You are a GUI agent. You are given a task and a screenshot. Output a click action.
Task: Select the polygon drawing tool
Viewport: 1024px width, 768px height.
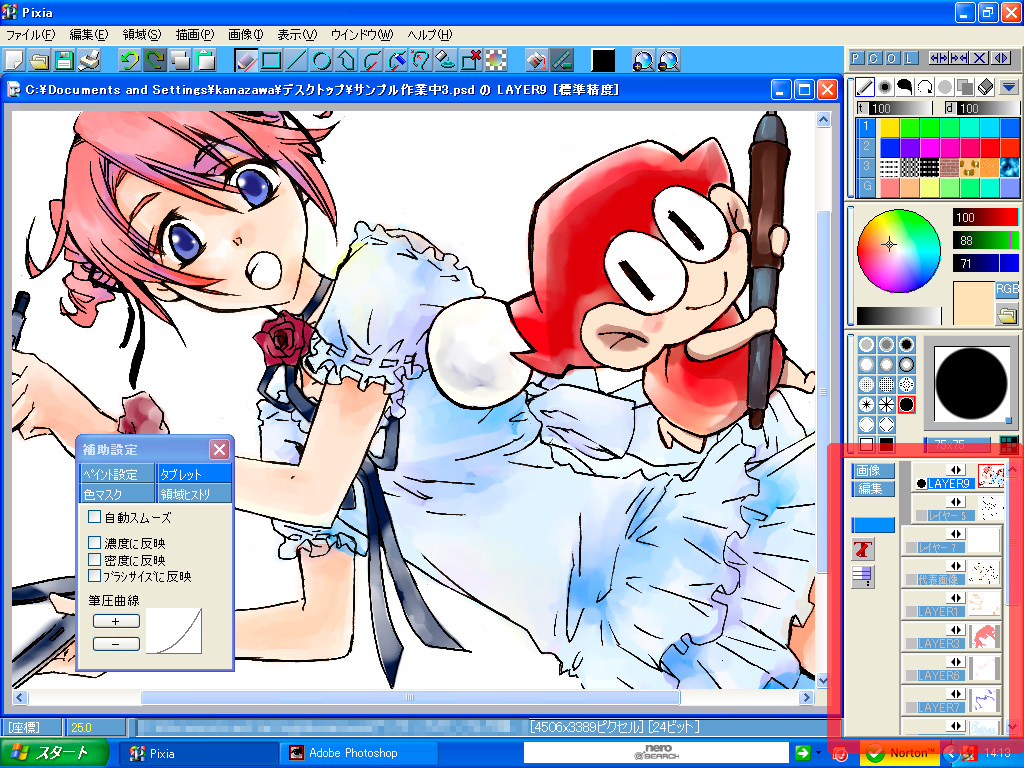346,61
